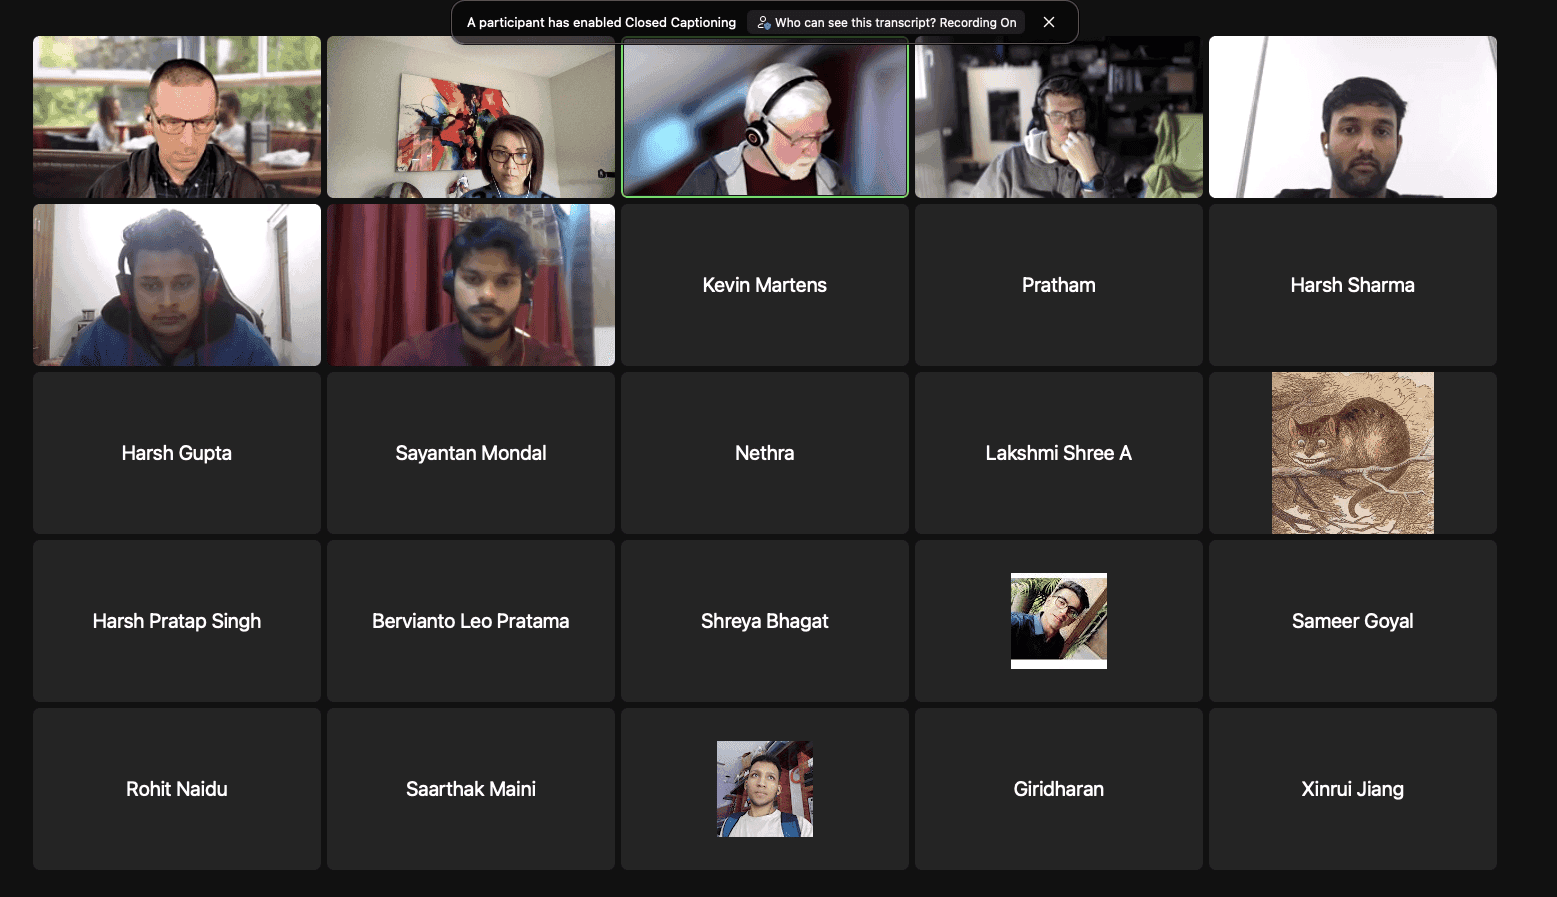Open "Who can see this transcript?" info
Image resolution: width=1557 pixels, height=897 pixels.
tap(894, 22)
